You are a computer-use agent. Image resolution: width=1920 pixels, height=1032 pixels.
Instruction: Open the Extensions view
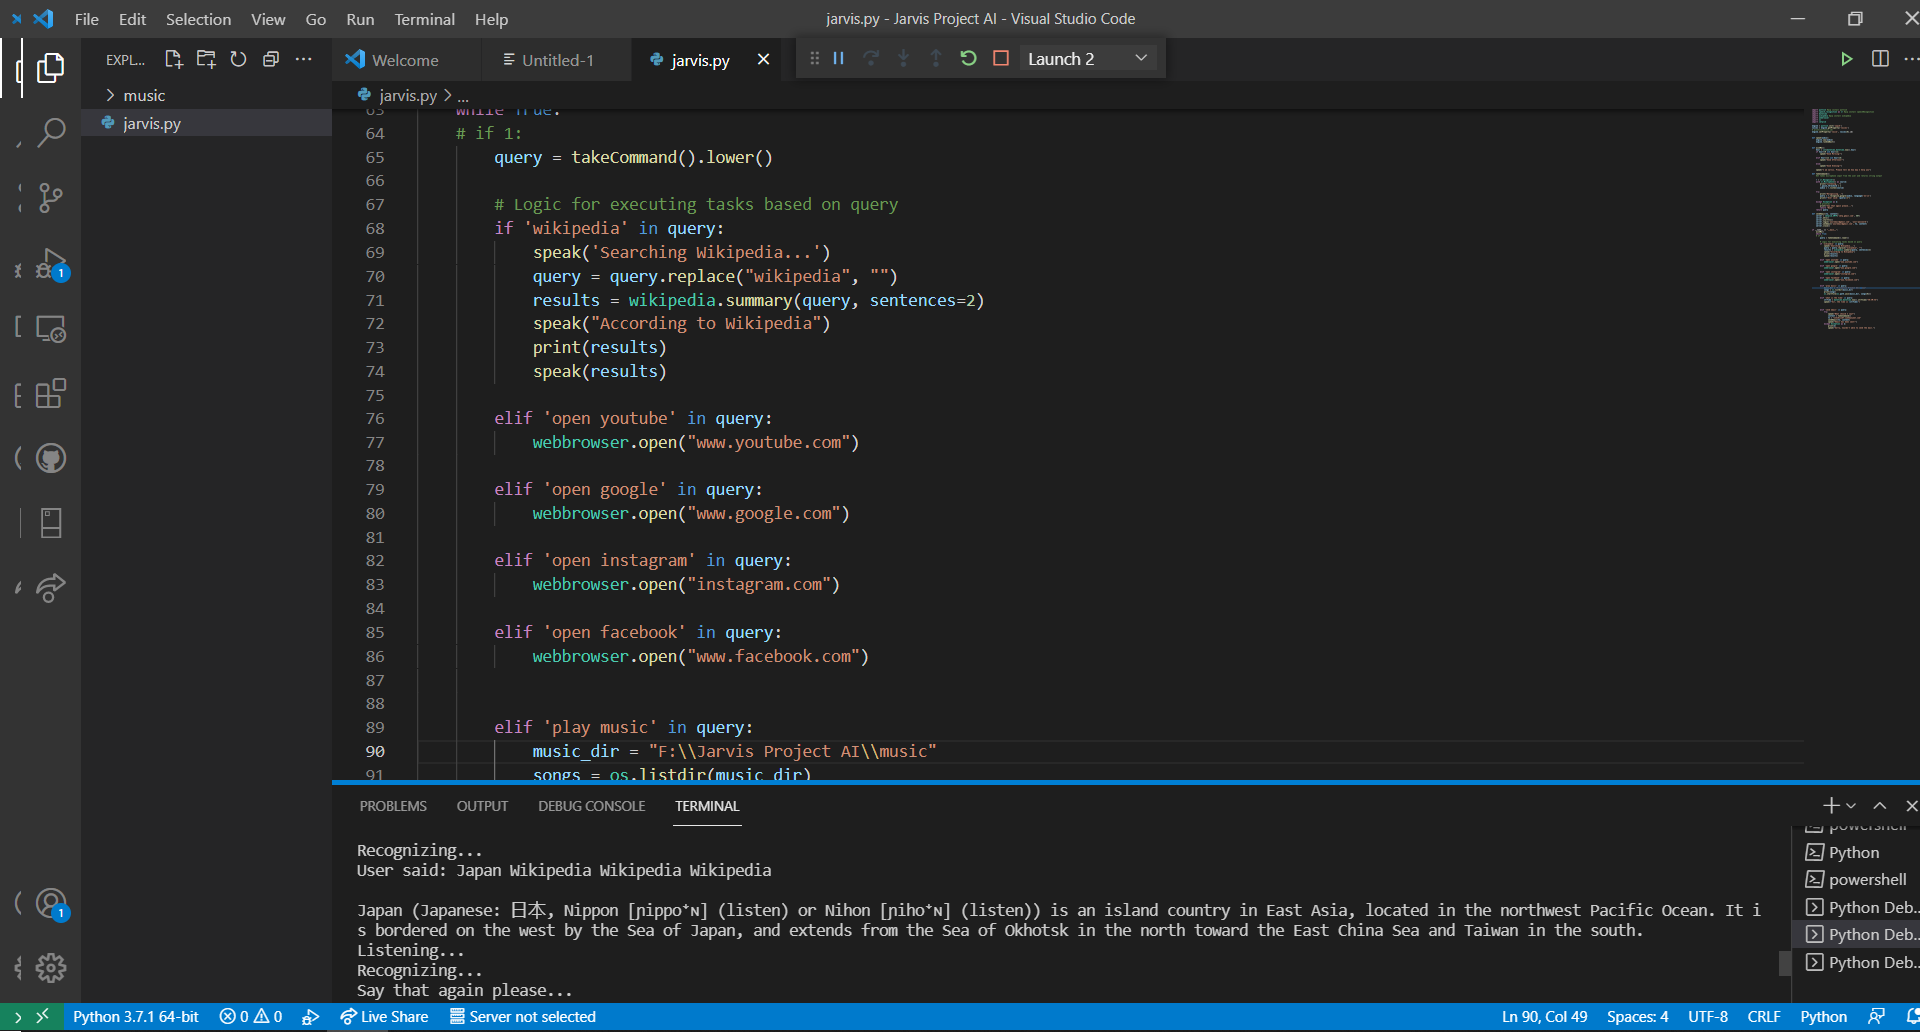pos(51,393)
